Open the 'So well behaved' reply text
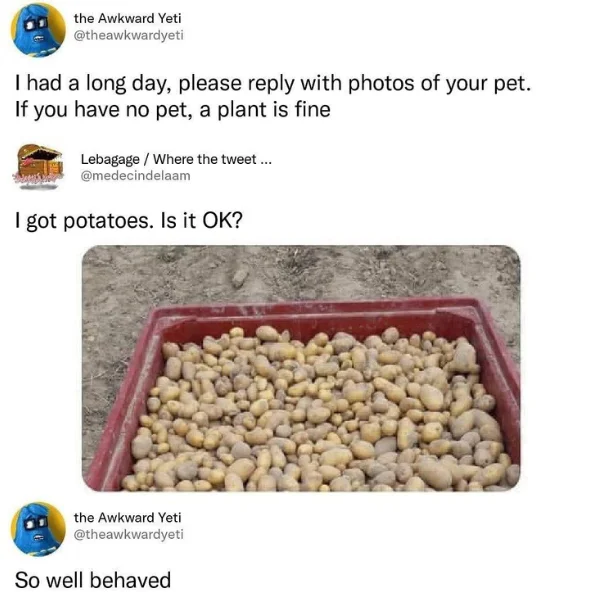Image resolution: width=600 pixels, height=600 pixels. point(93,580)
